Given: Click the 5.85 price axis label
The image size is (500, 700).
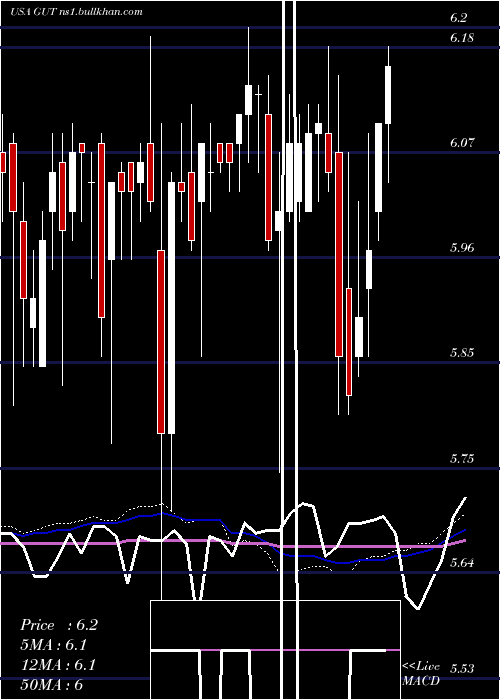Looking at the screenshot, I should [462, 353].
